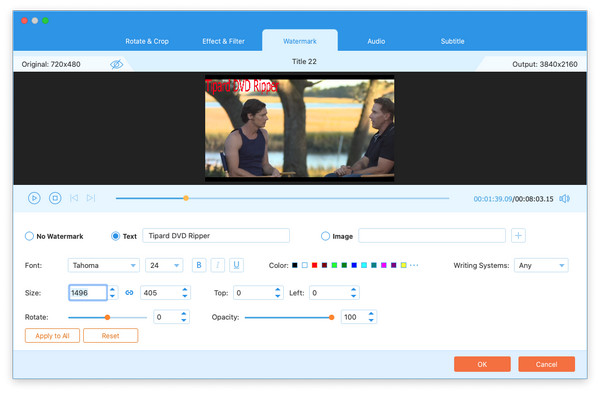Mute audio with the speaker icon
600x394 pixels.
564,199
